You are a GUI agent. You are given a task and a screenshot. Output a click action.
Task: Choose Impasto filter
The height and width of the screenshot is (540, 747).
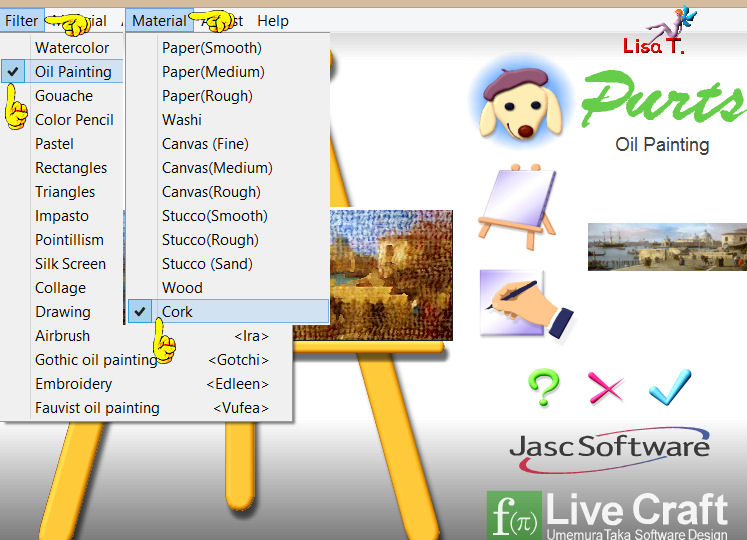point(62,216)
